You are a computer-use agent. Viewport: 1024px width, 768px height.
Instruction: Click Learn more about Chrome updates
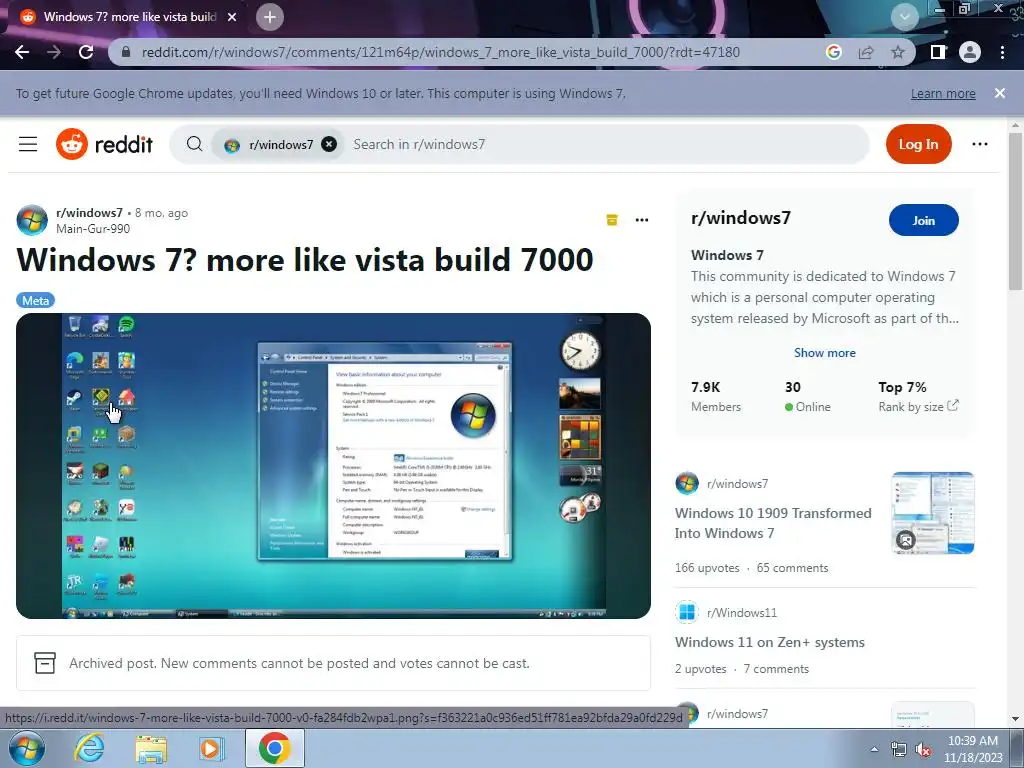pyautogui.click(x=943, y=93)
